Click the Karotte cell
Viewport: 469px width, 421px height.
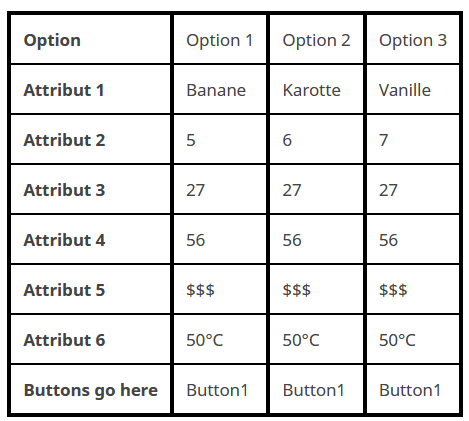[x=316, y=90]
